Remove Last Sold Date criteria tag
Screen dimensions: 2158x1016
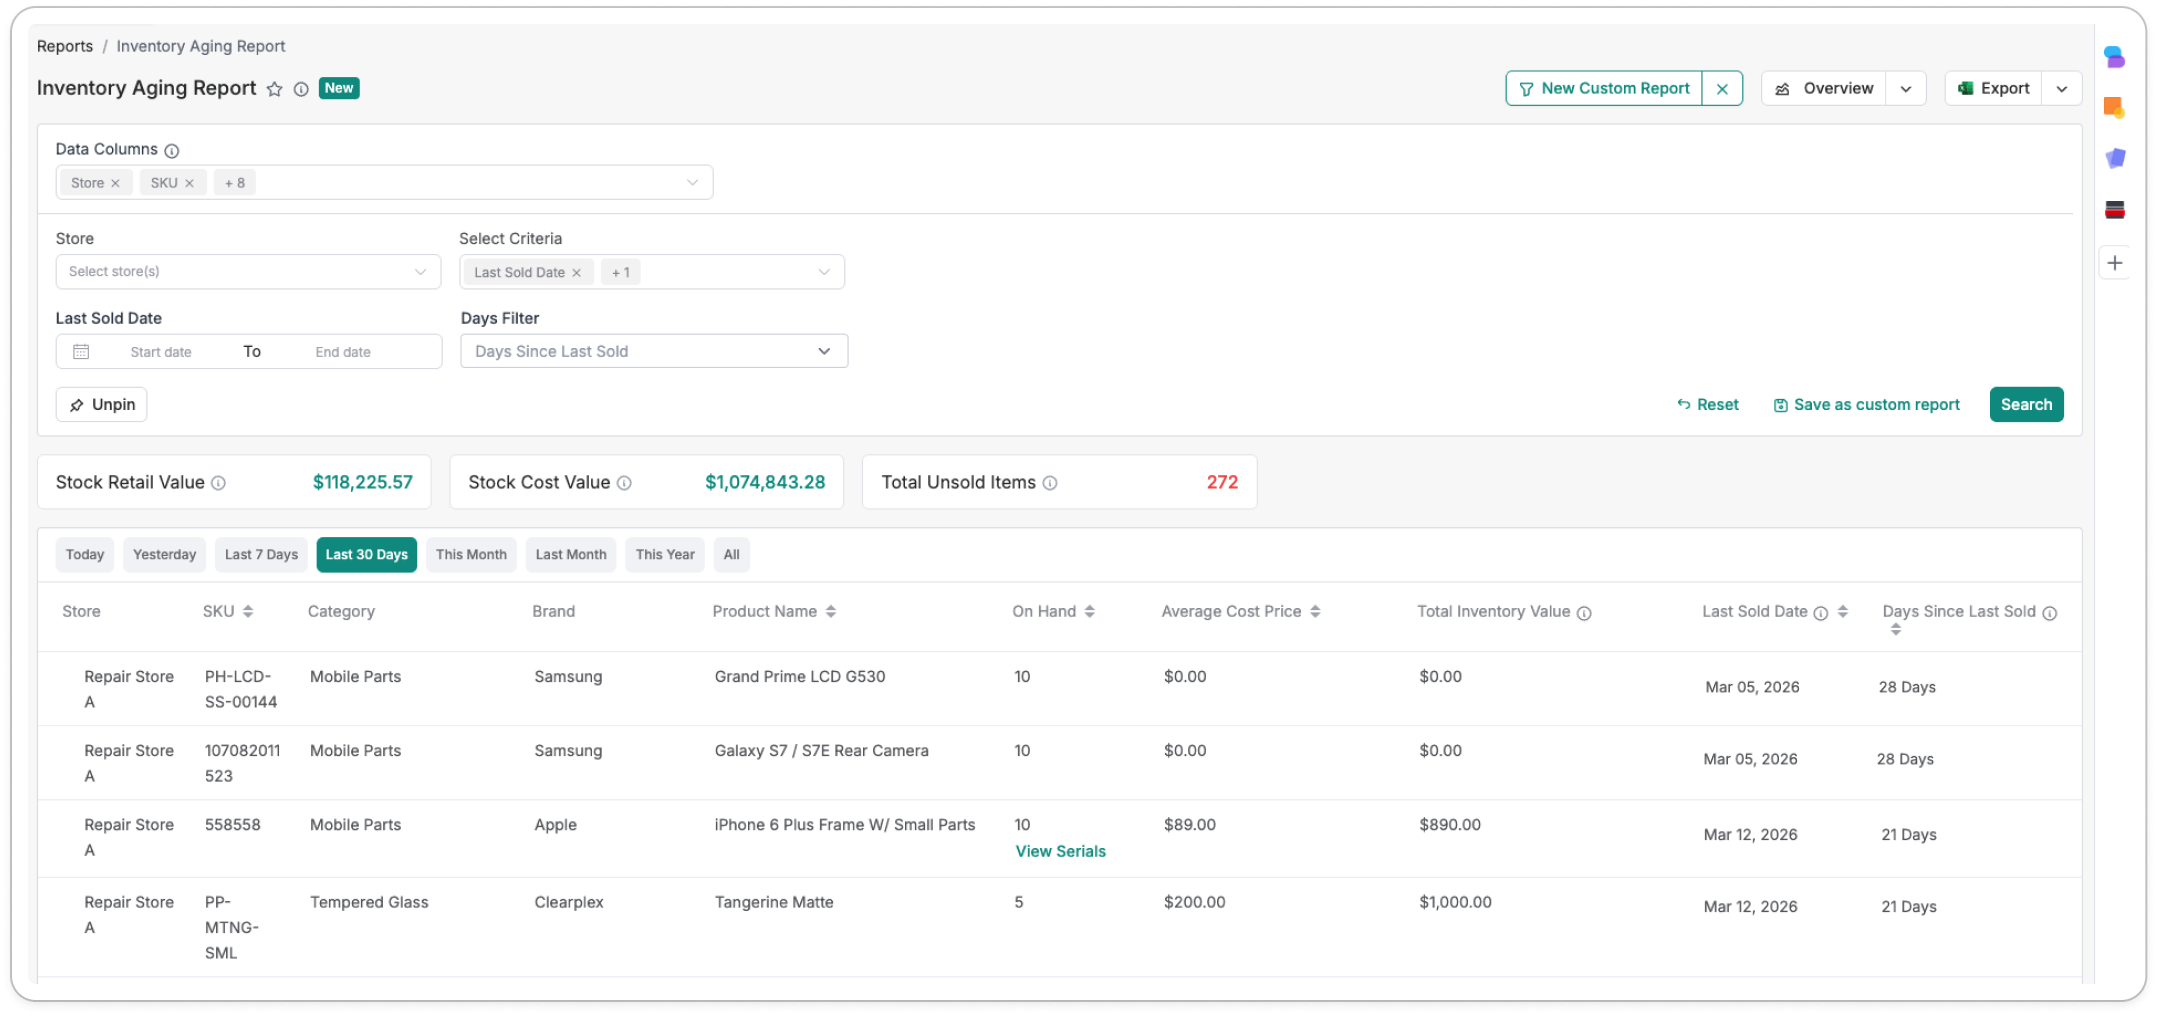[x=576, y=272]
